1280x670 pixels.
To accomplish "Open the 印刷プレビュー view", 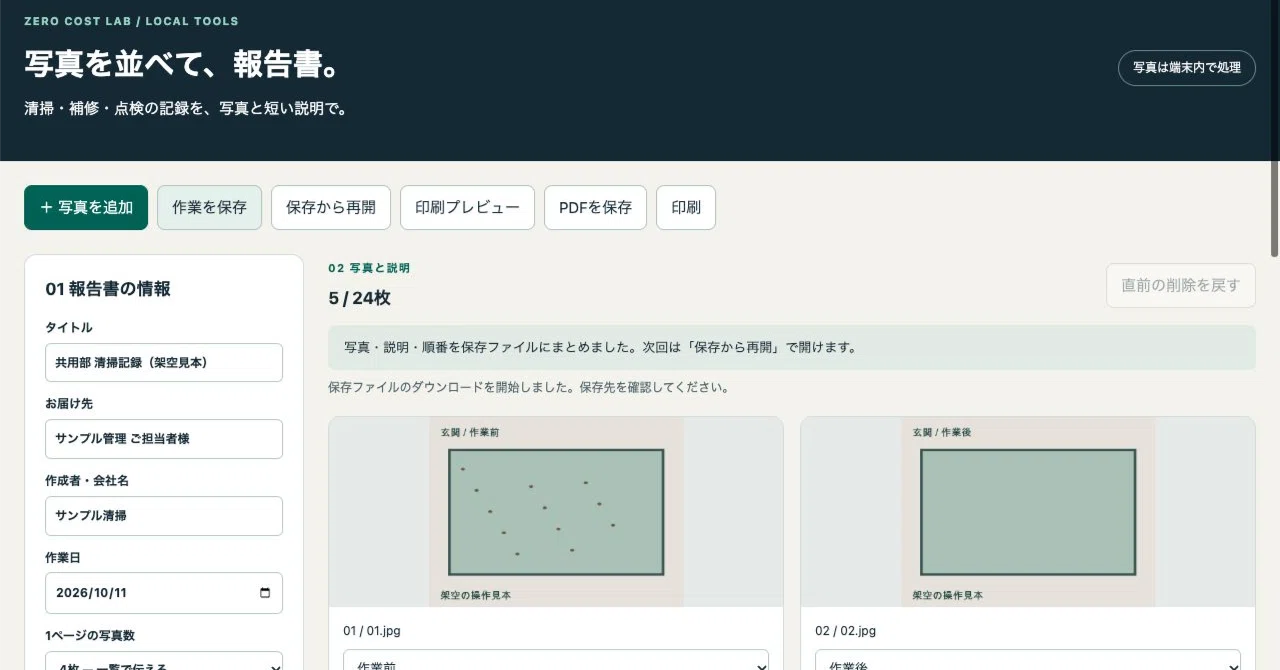I will (468, 207).
